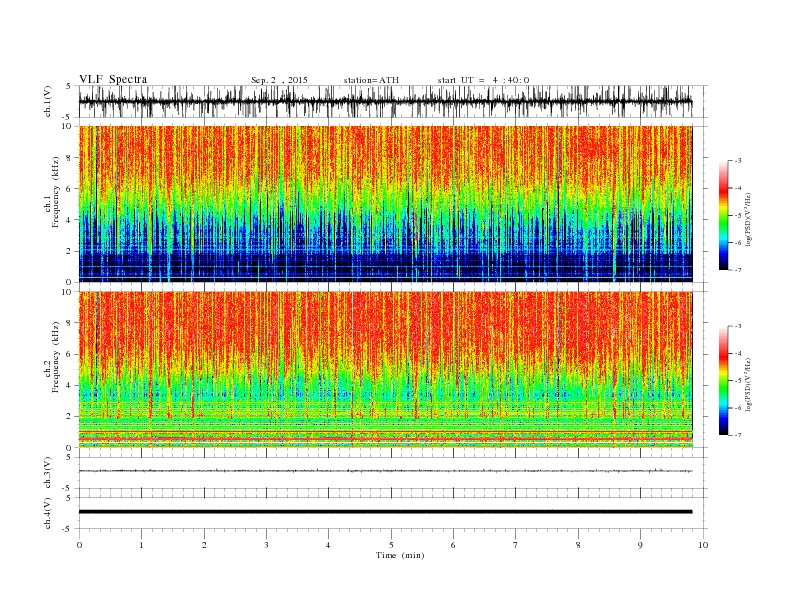The image size is (792, 612).
Task: Click the "-7" tick on ch.1 colorbar
Action: click(x=738, y=270)
